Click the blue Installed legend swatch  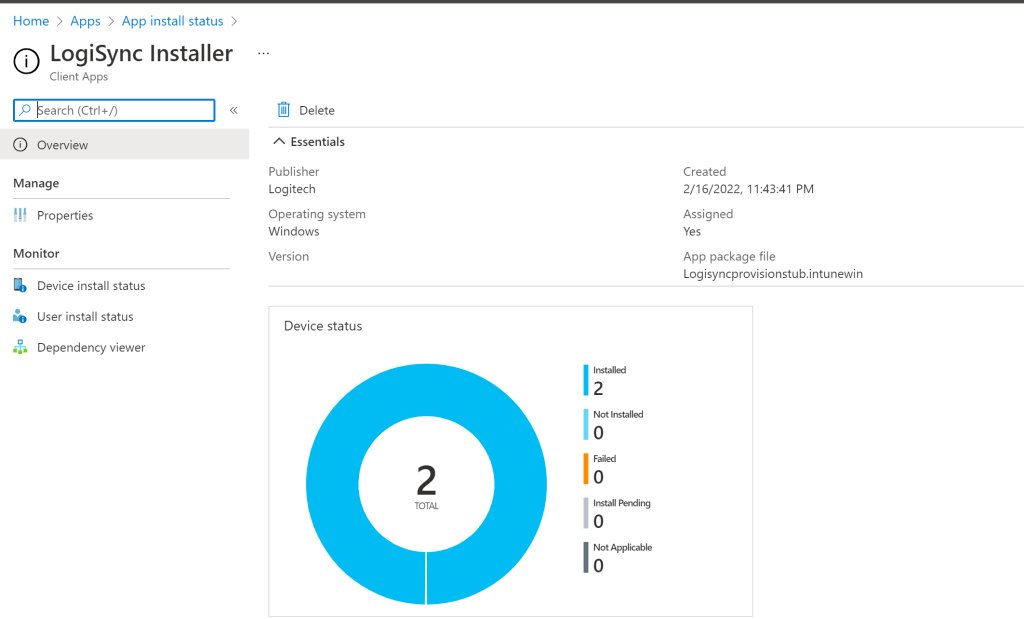click(x=586, y=380)
